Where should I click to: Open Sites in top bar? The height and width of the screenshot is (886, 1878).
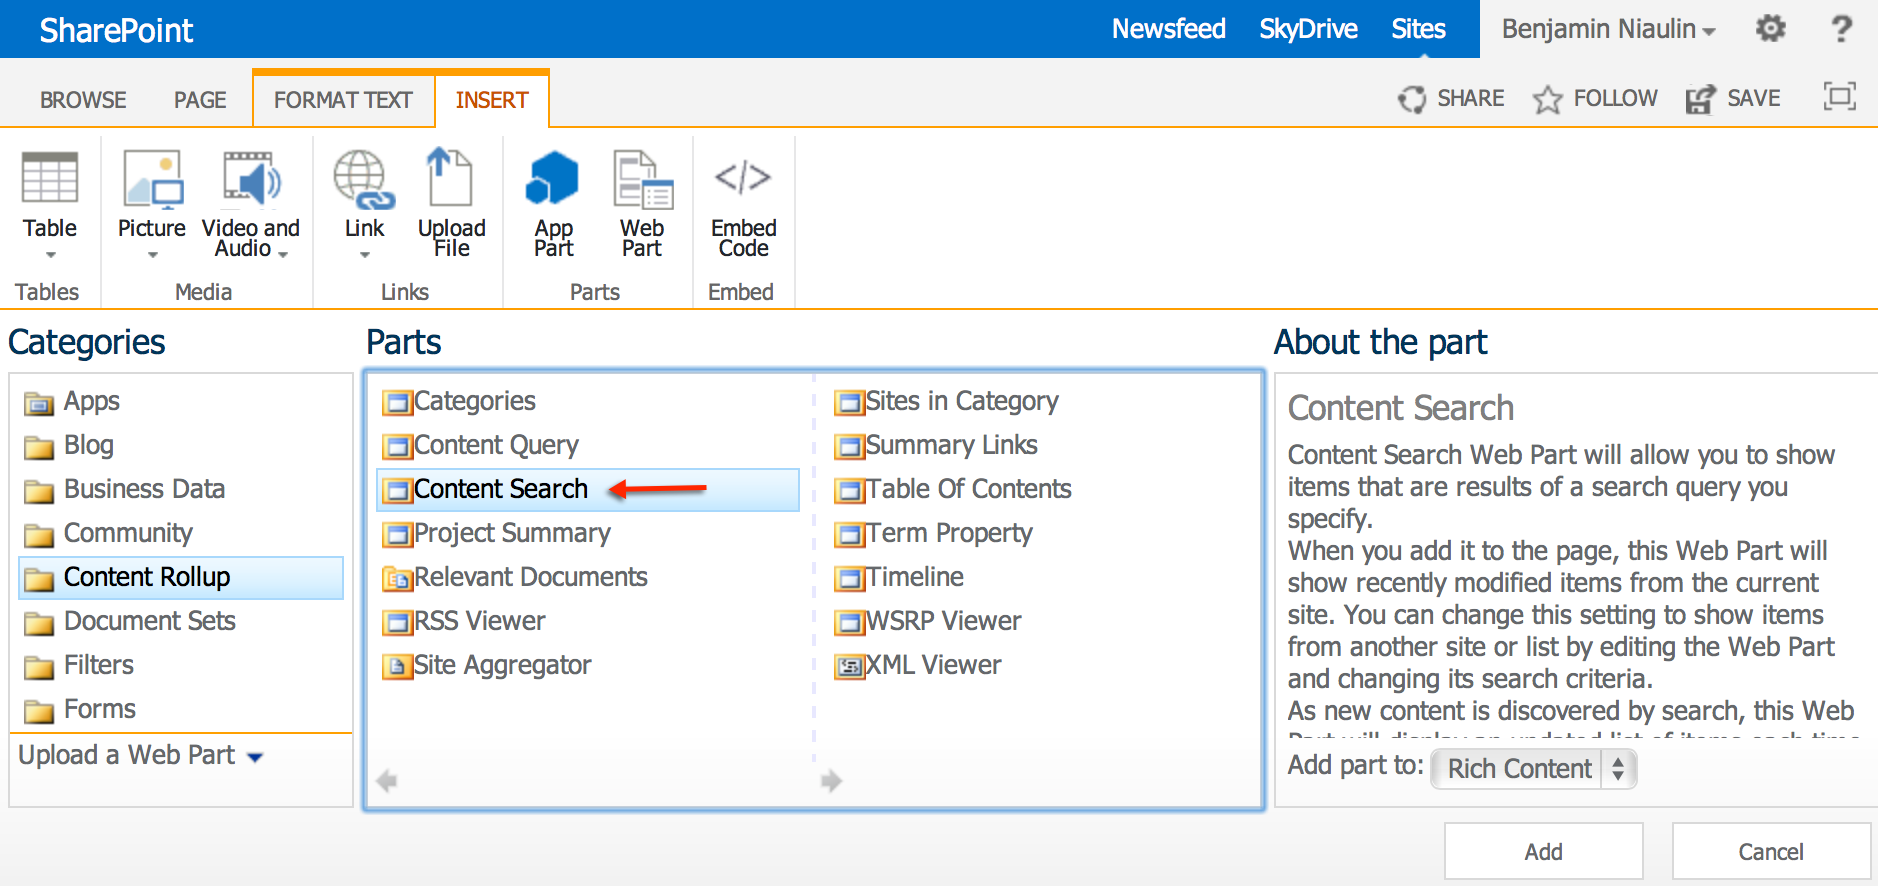pos(1418,29)
